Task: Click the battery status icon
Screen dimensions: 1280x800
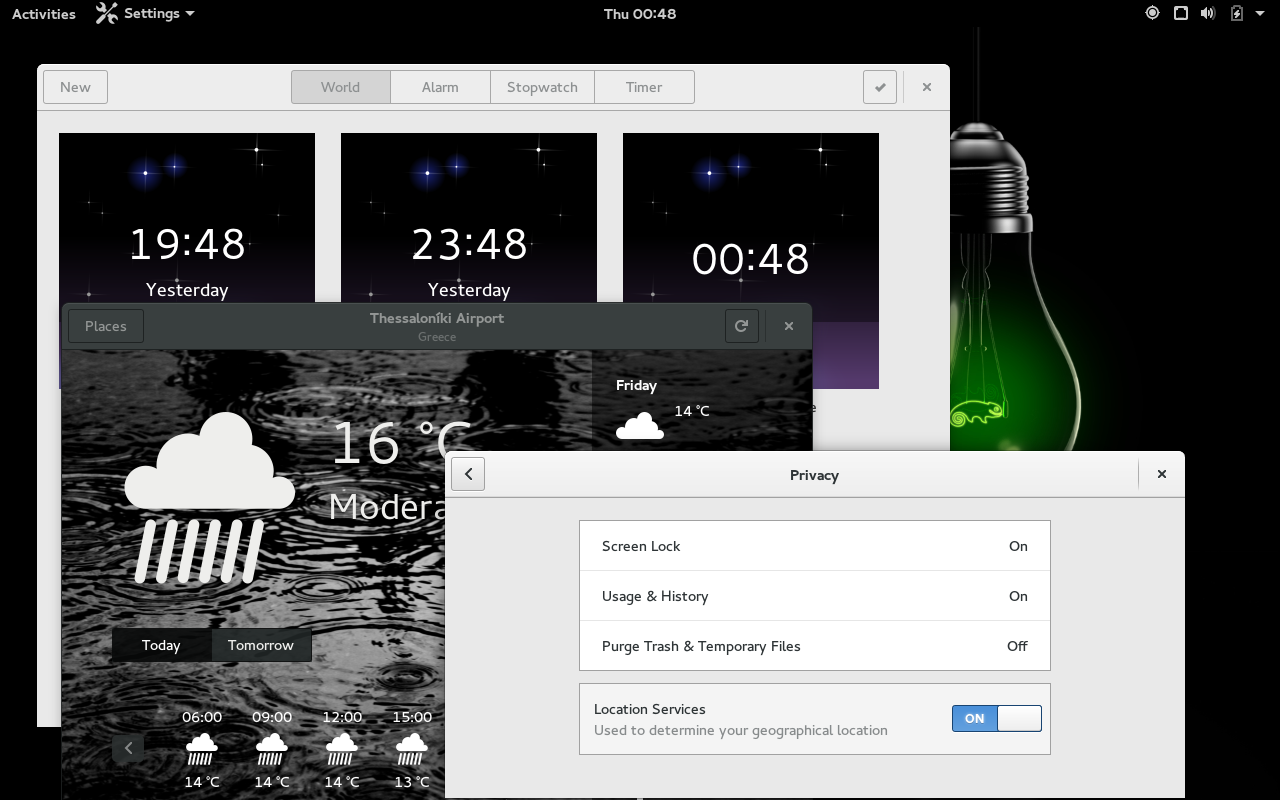Action: point(1236,14)
